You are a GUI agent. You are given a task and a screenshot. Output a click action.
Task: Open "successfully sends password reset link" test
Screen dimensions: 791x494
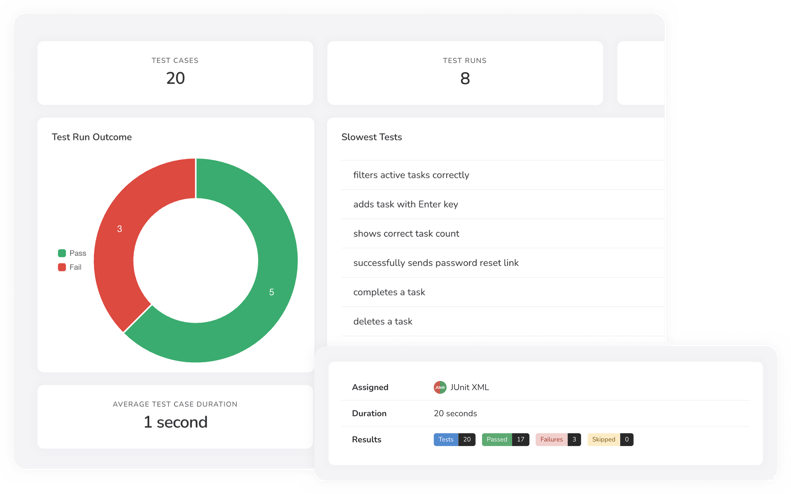coord(435,263)
